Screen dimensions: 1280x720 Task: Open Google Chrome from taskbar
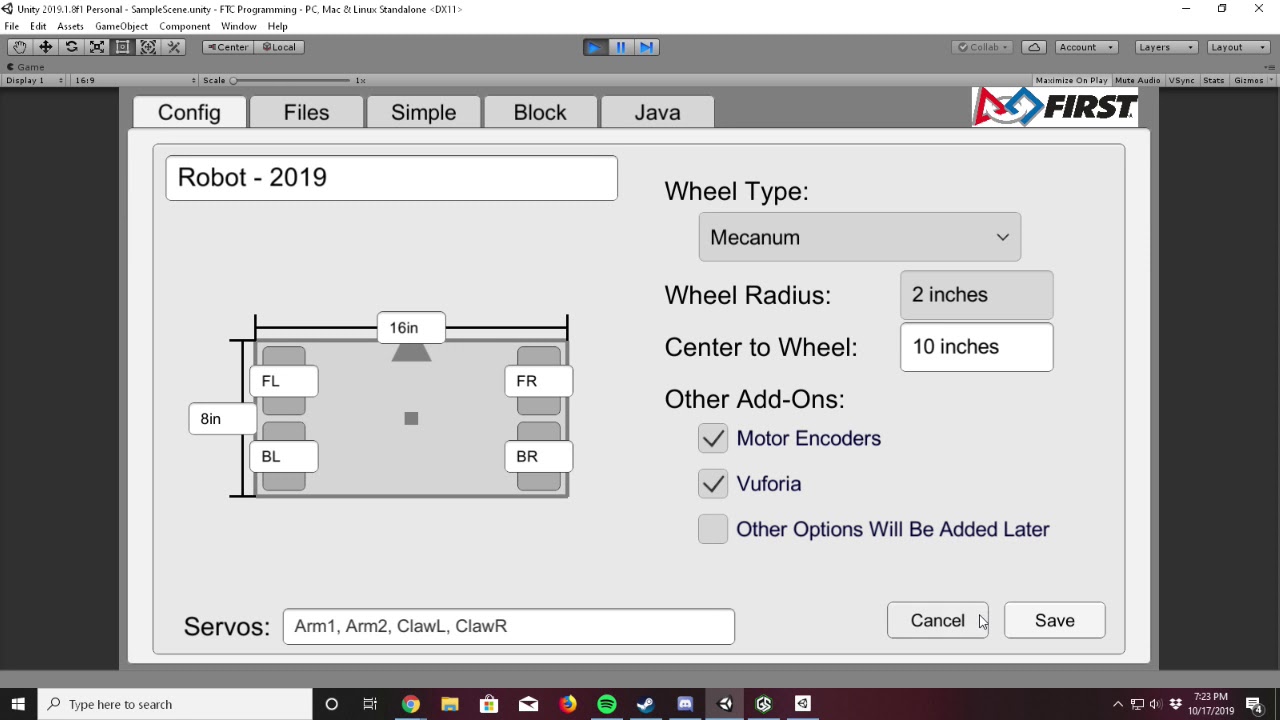tap(411, 704)
